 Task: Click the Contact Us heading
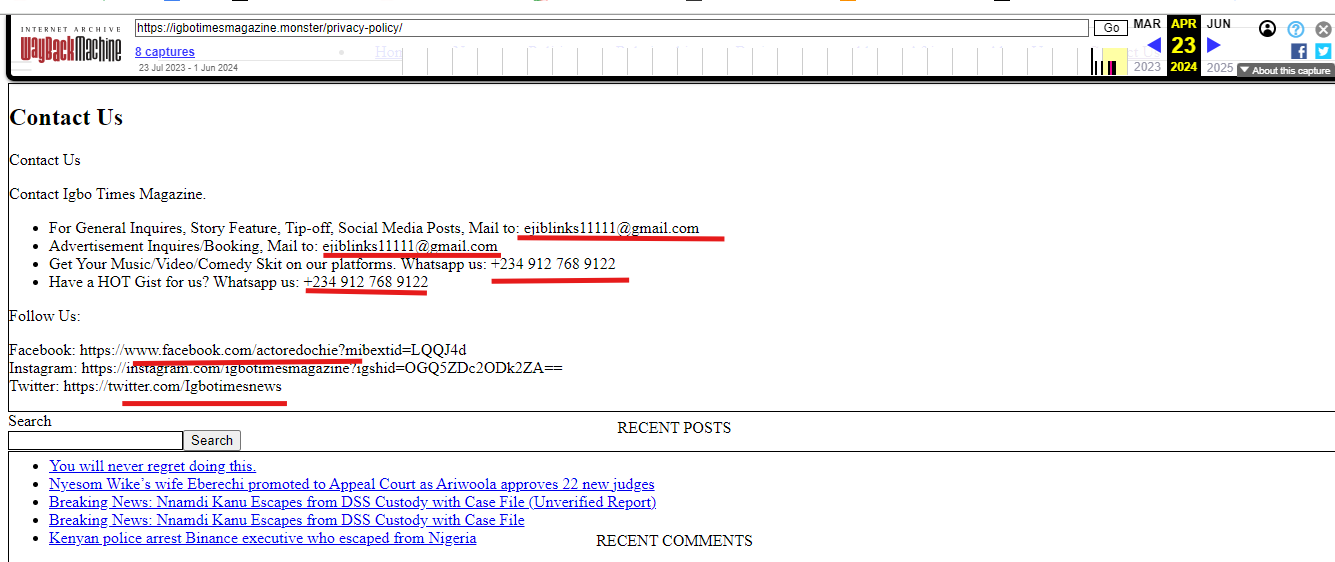pyautogui.click(x=66, y=117)
